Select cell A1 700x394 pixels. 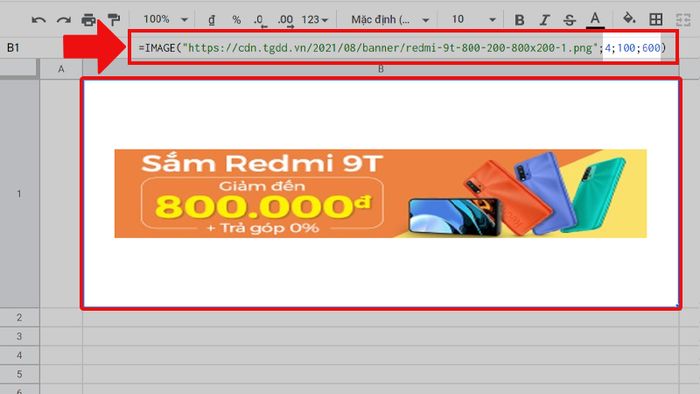point(61,194)
